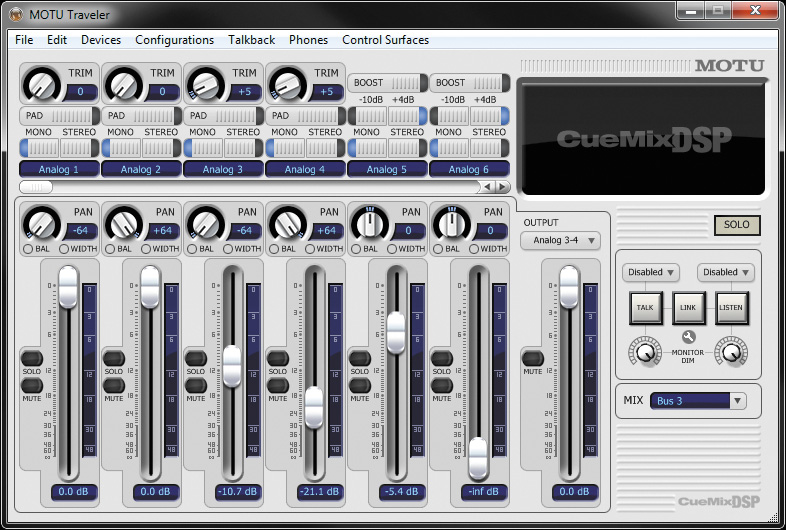786x530 pixels.
Task: Open the Phones menu
Action: 308,40
